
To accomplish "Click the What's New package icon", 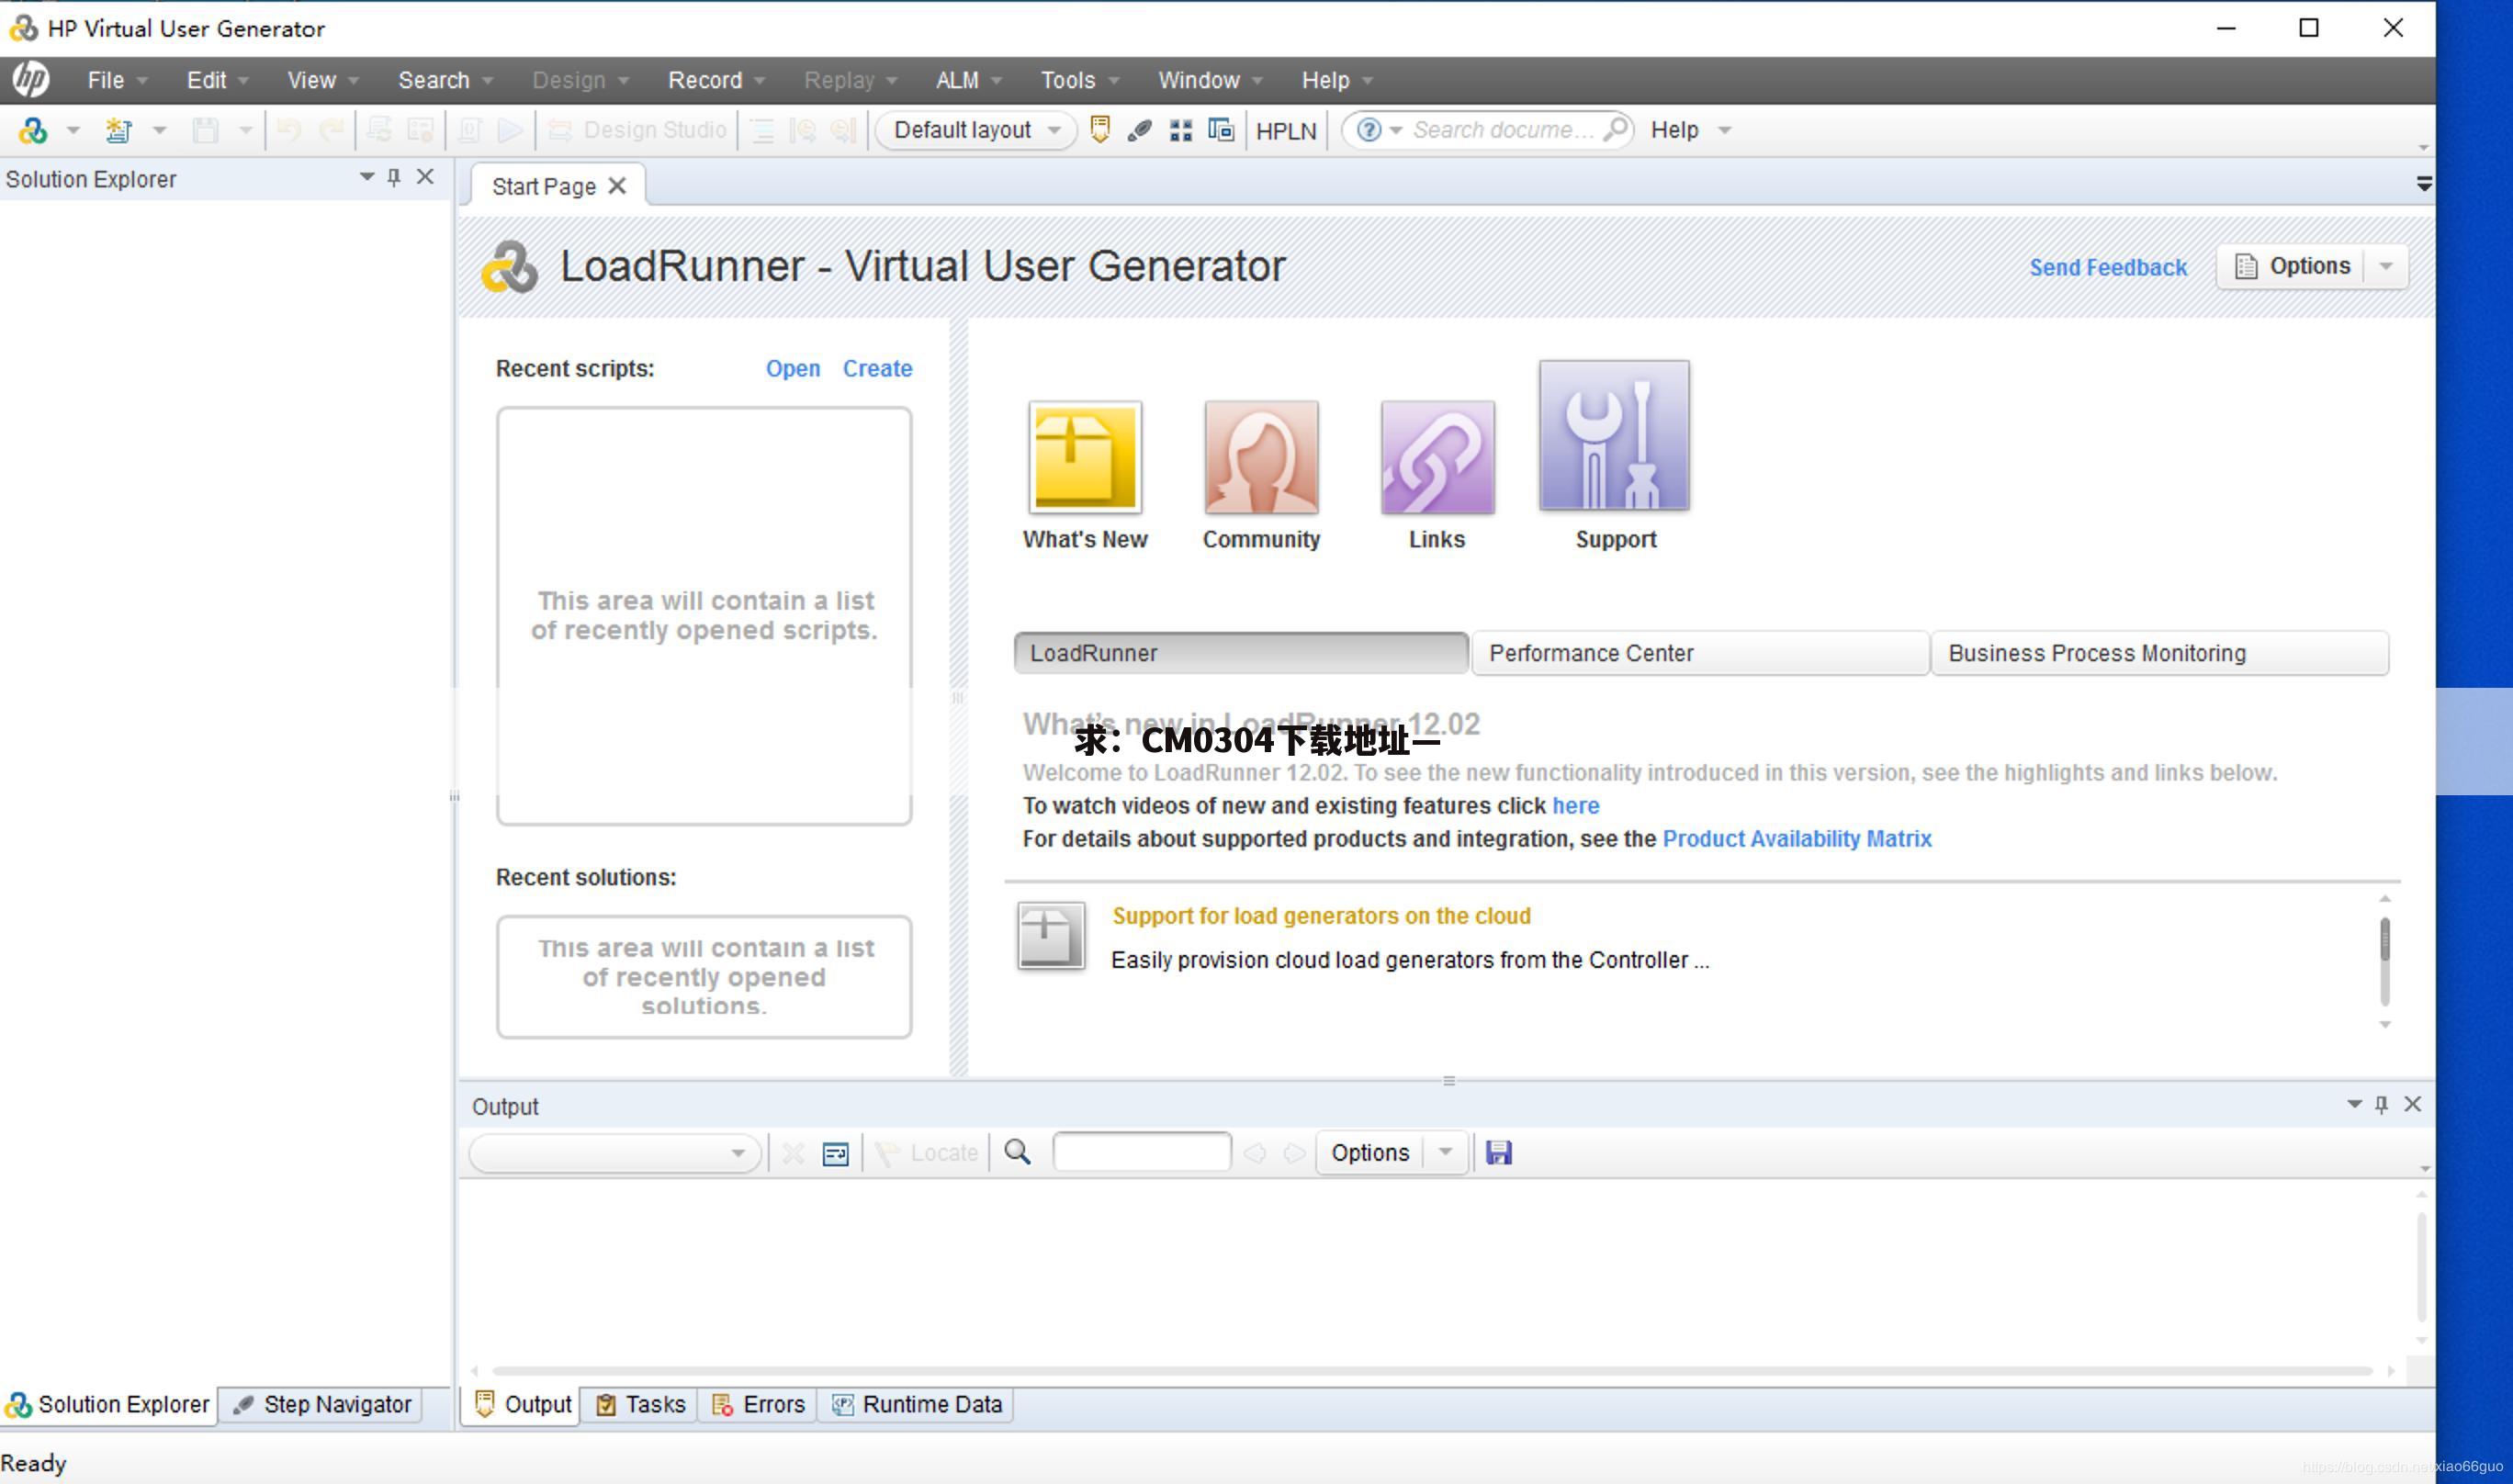I will coord(1085,457).
